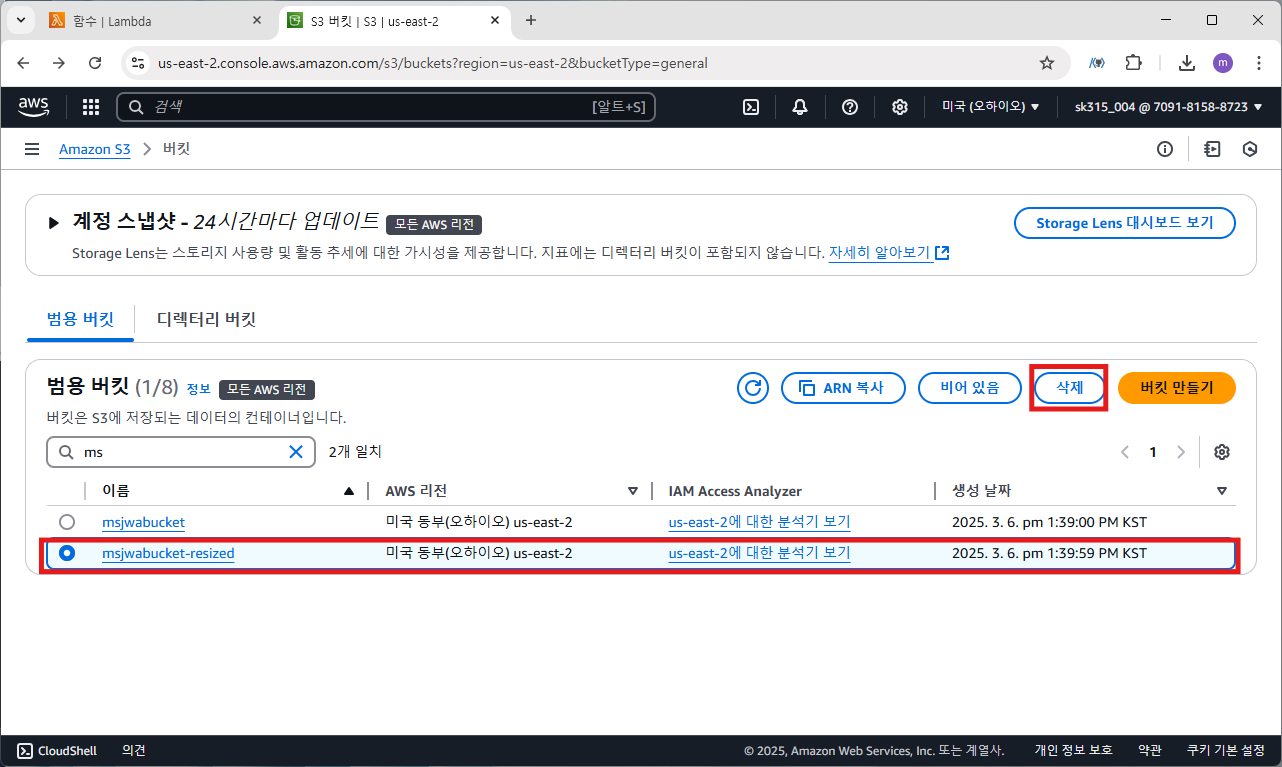1282x767 pixels.
Task: Click the 버킷 만들기 button
Action: (x=1177, y=388)
